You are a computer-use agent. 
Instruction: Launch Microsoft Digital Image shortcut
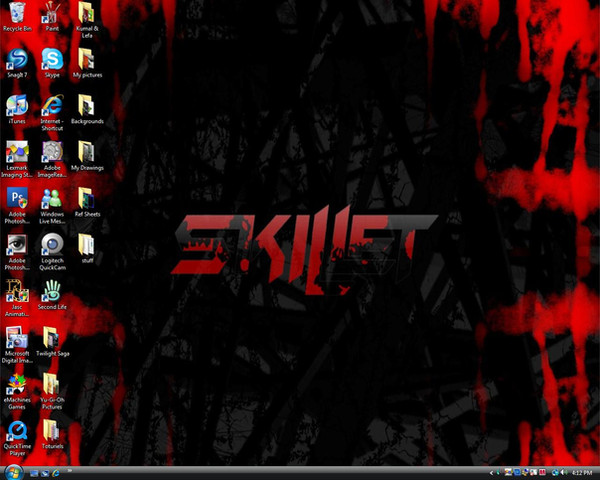(17, 344)
